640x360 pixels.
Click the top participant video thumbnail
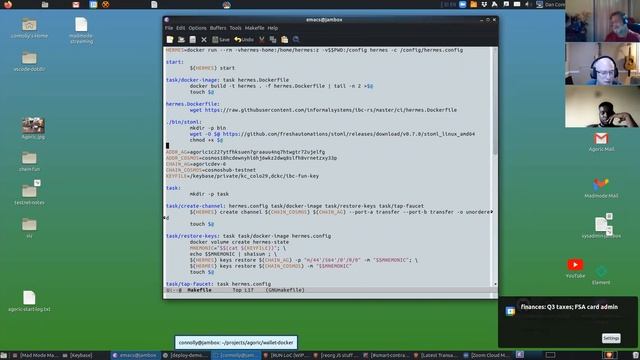click(x=602, y=21)
